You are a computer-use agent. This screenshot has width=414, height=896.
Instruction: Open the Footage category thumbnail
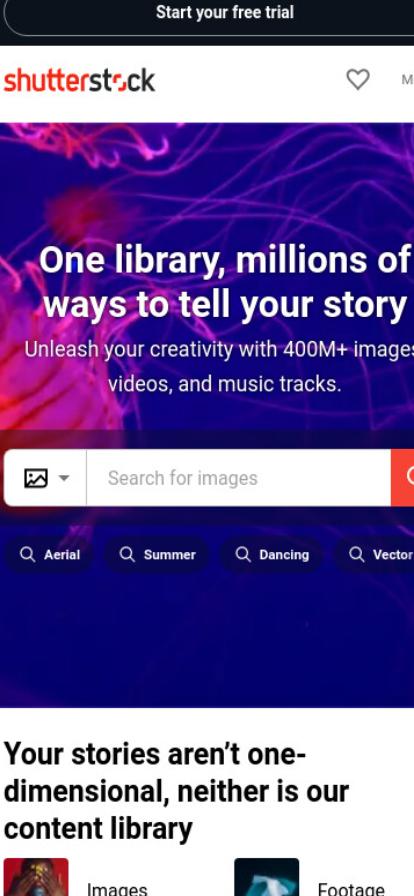[266, 877]
